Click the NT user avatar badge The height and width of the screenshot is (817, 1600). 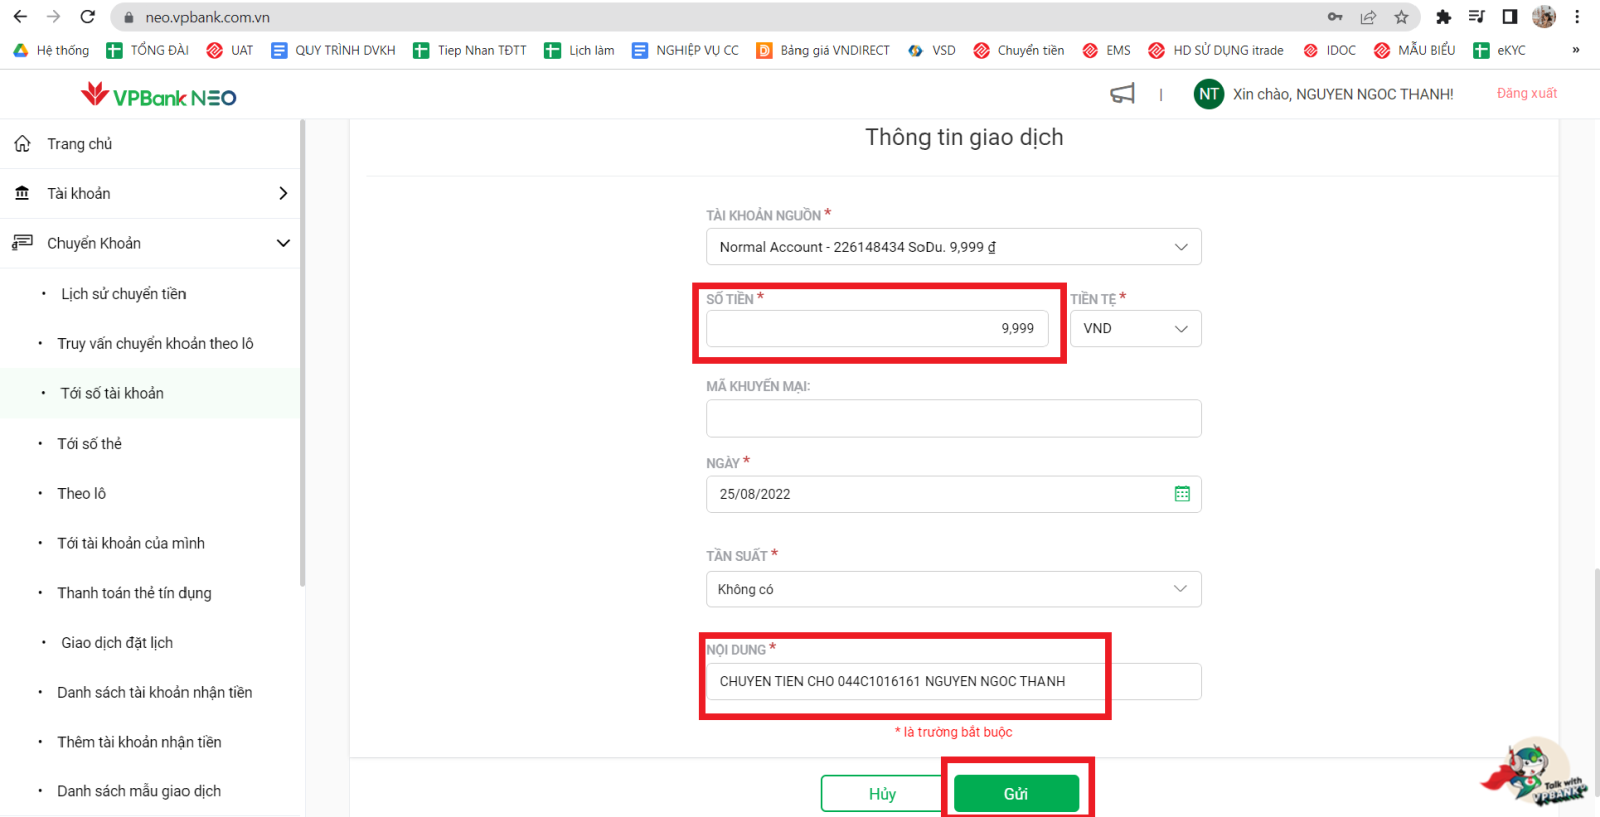pos(1208,94)
